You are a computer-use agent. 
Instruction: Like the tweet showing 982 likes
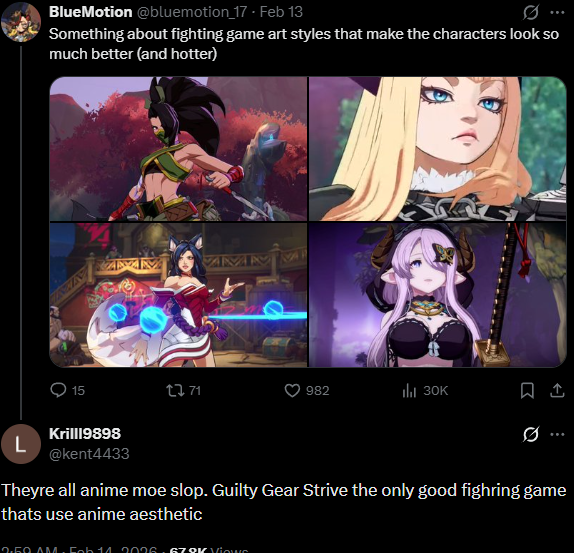tap(292, 390)
